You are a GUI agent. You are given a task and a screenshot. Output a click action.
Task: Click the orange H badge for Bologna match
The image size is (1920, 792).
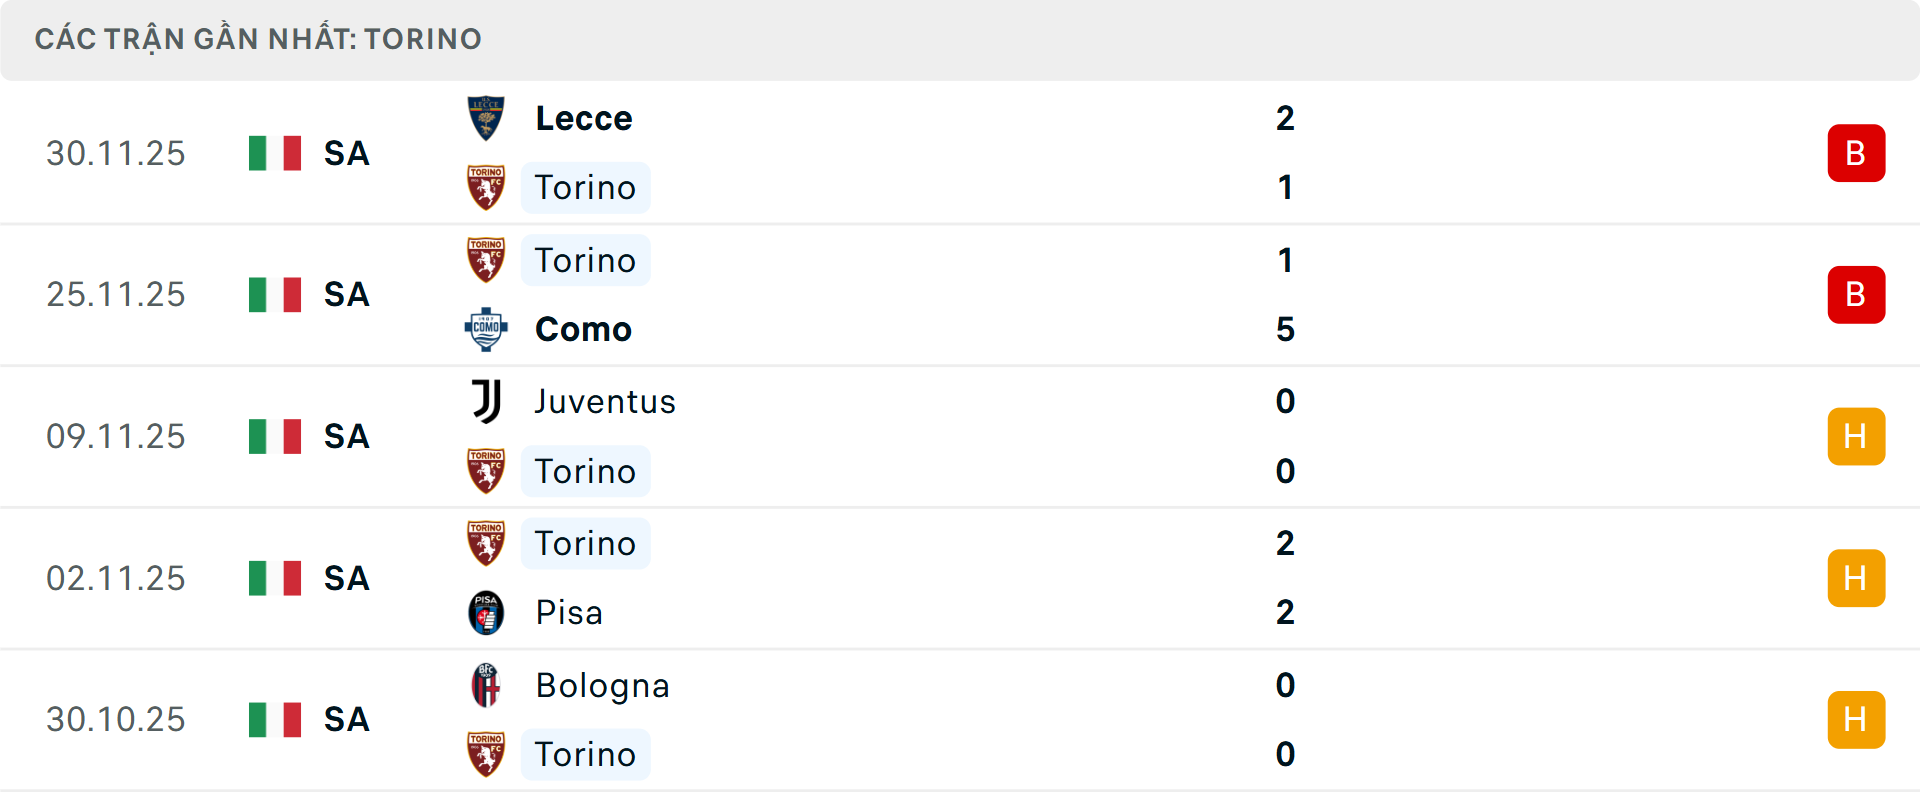point(1856,720)
